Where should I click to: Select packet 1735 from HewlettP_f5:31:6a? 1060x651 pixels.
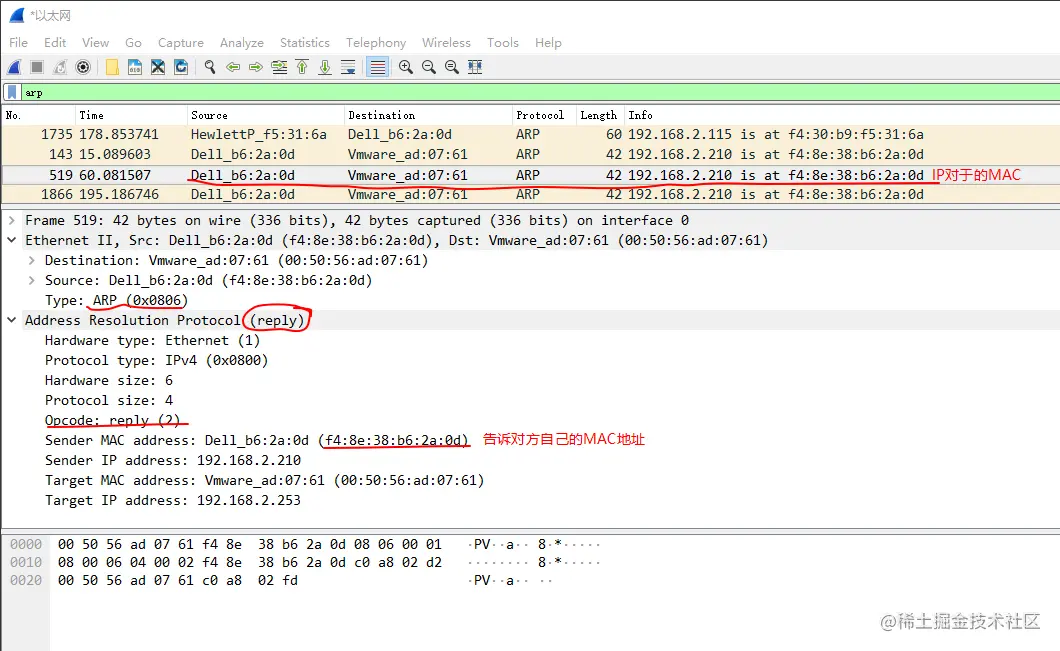point(531,135)
